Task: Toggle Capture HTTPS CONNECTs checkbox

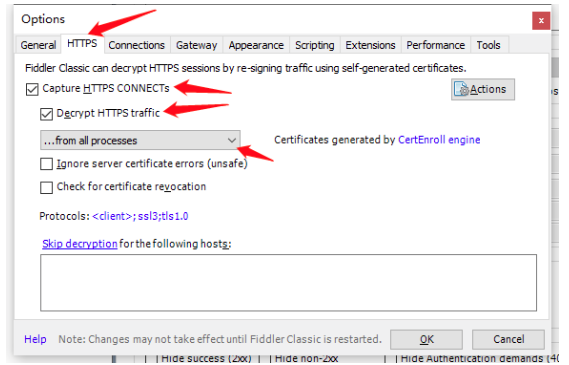Action: (32, 89)
